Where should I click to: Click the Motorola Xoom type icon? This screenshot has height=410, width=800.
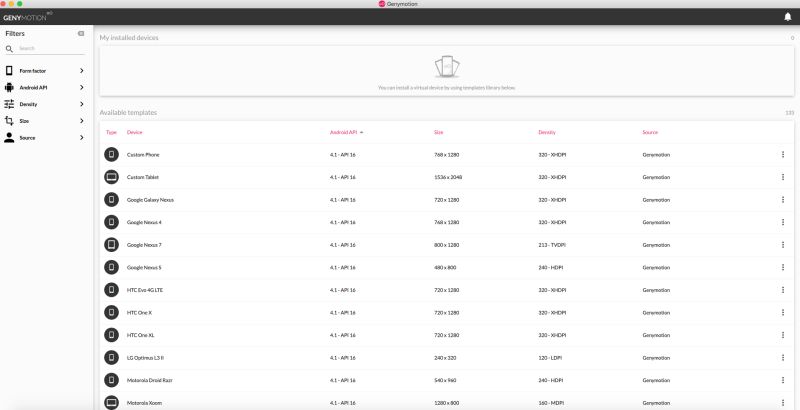click(111, 402)
